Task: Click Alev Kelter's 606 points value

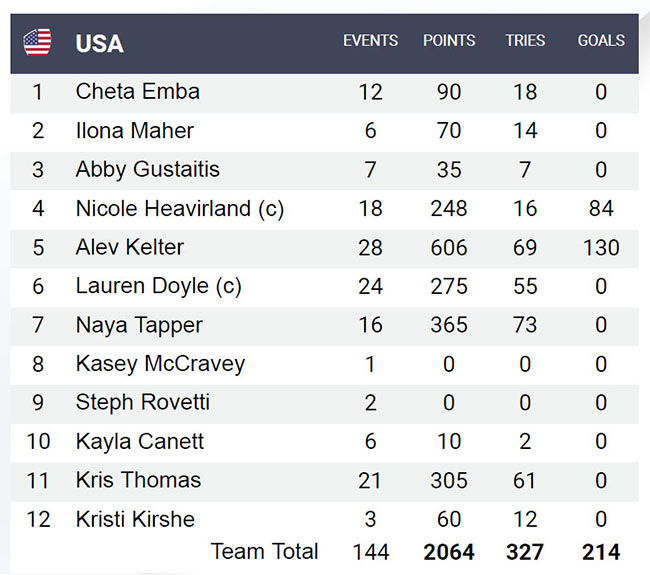Action: pos(449,248)
